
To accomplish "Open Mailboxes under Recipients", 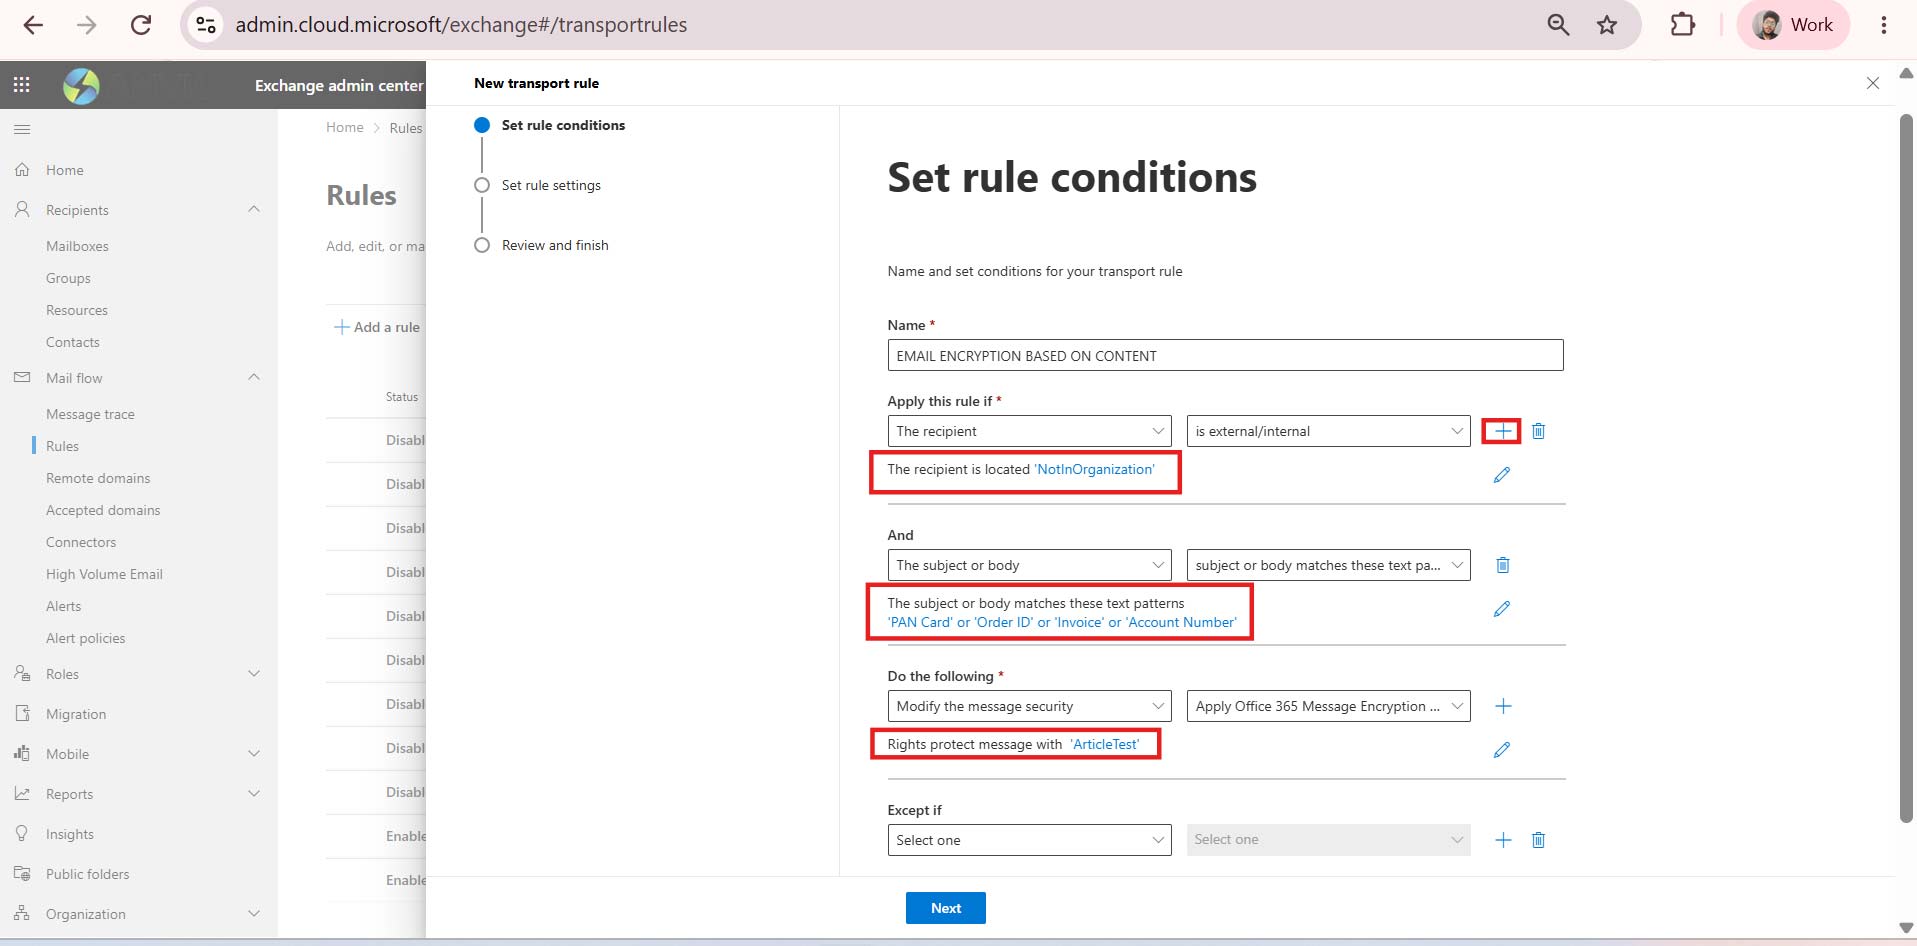I will tap(77, 246).
